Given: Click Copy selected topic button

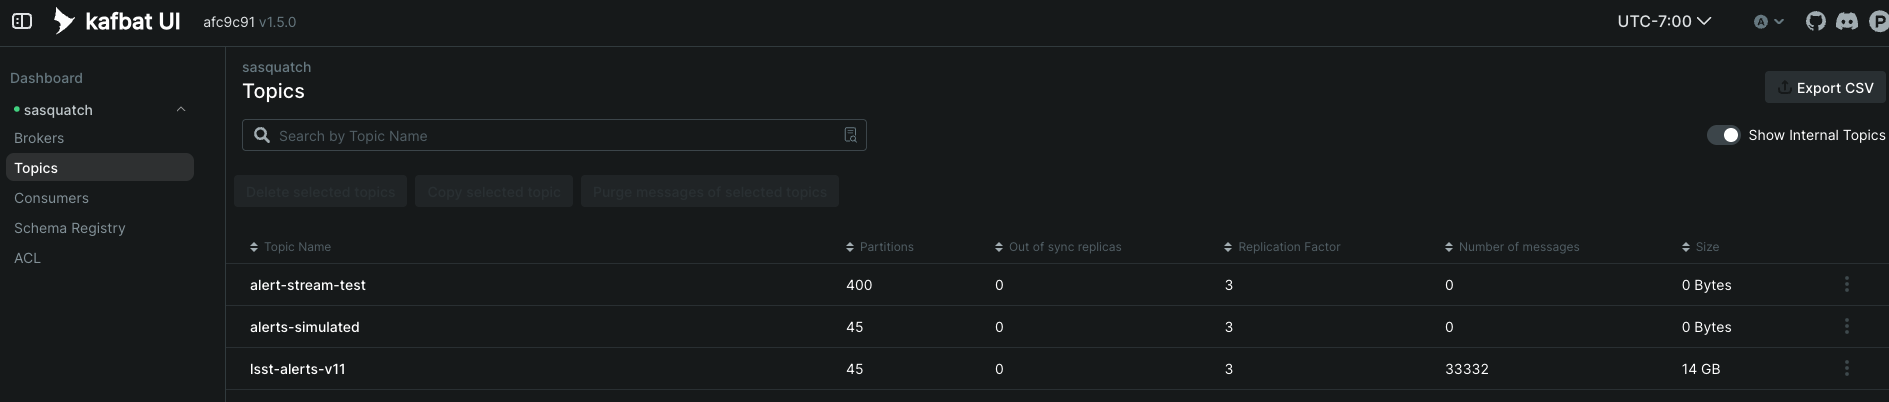Looking at the screenshot, I should tap(494, 191).
